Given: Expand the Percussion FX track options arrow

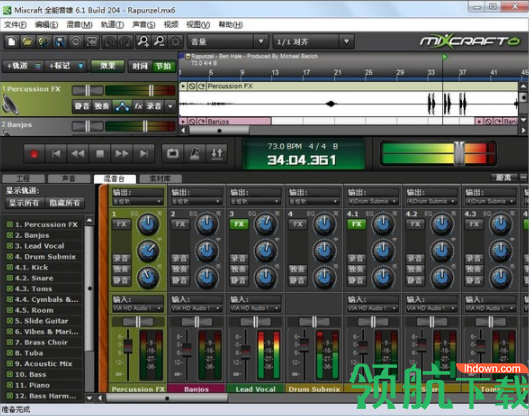Looking at the screenshot, I should 170,107.
